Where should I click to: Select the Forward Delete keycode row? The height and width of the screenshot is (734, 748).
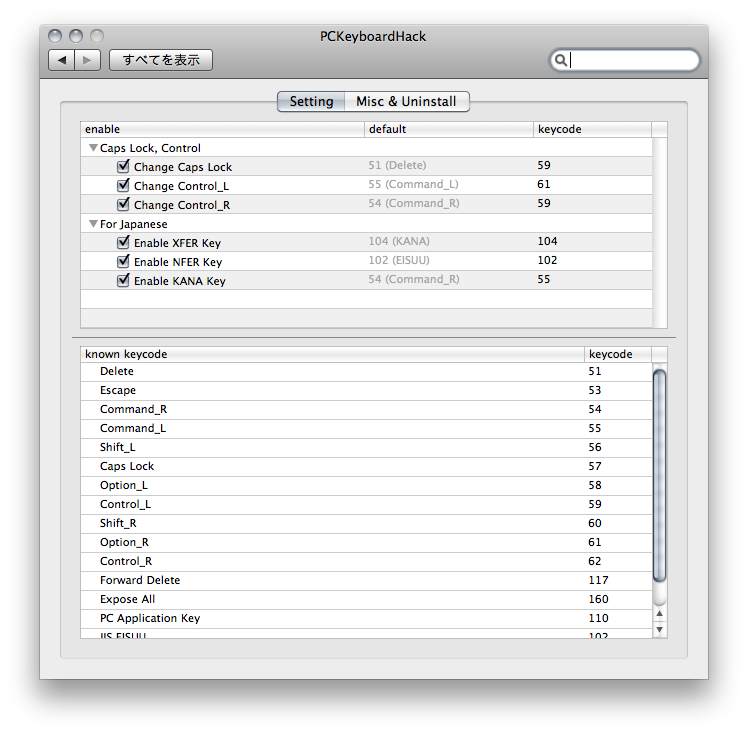pos(366,580)
